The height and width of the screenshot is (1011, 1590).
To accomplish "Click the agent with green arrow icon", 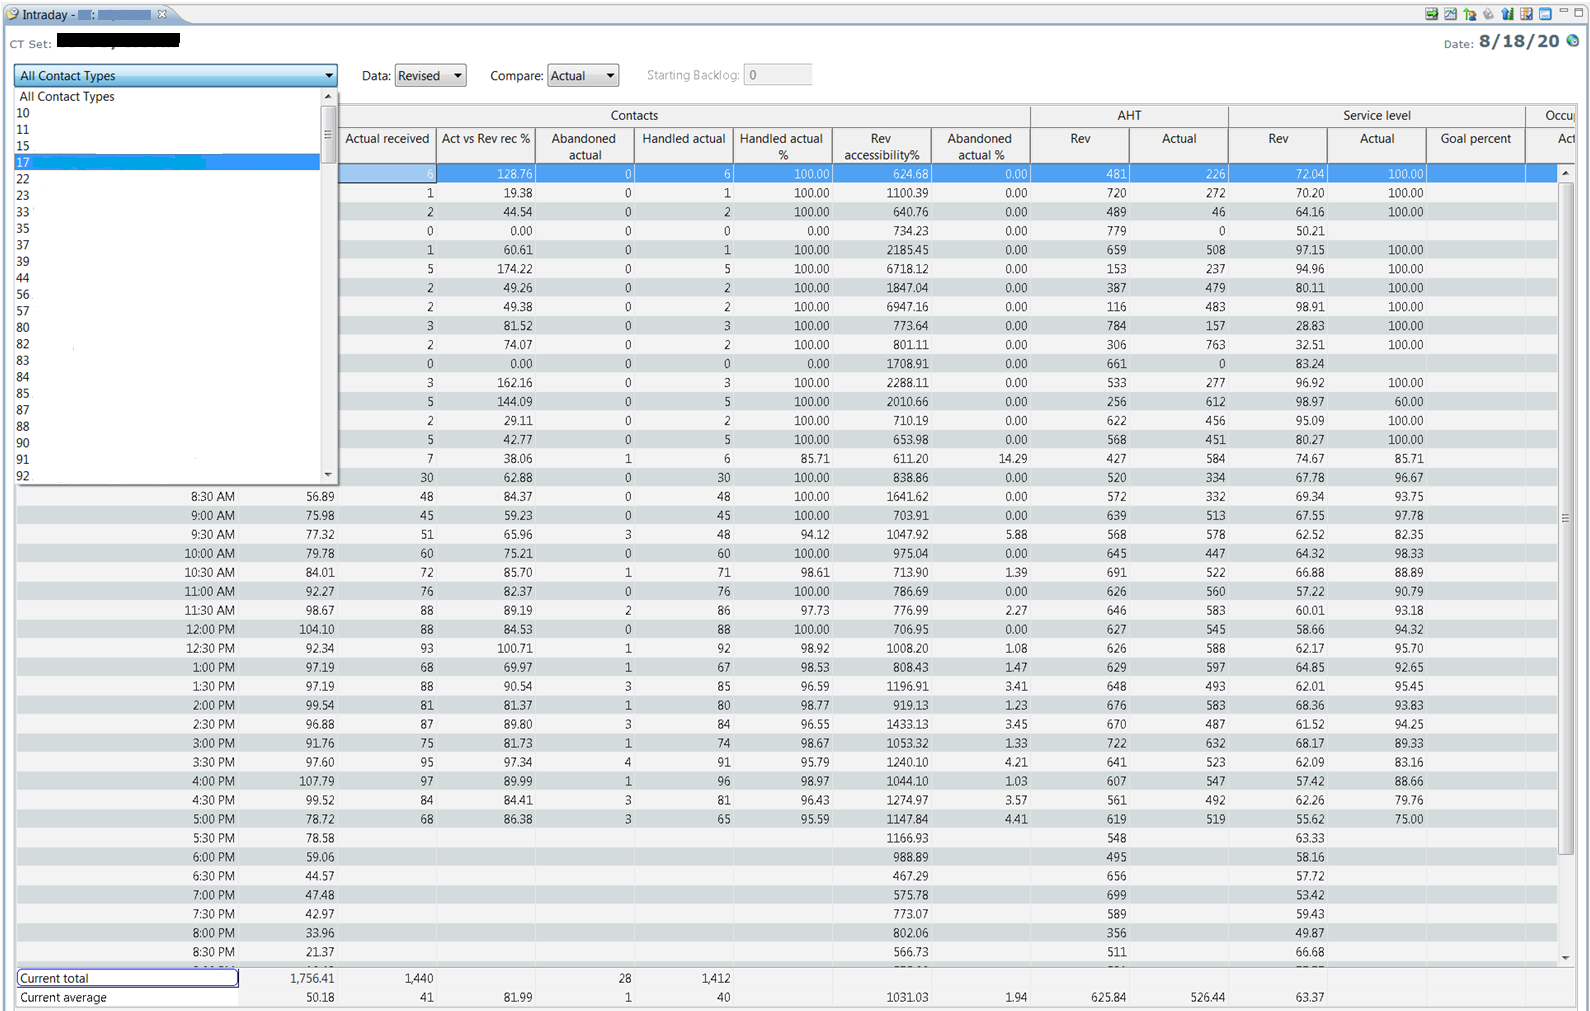I will click(1470, 14).
